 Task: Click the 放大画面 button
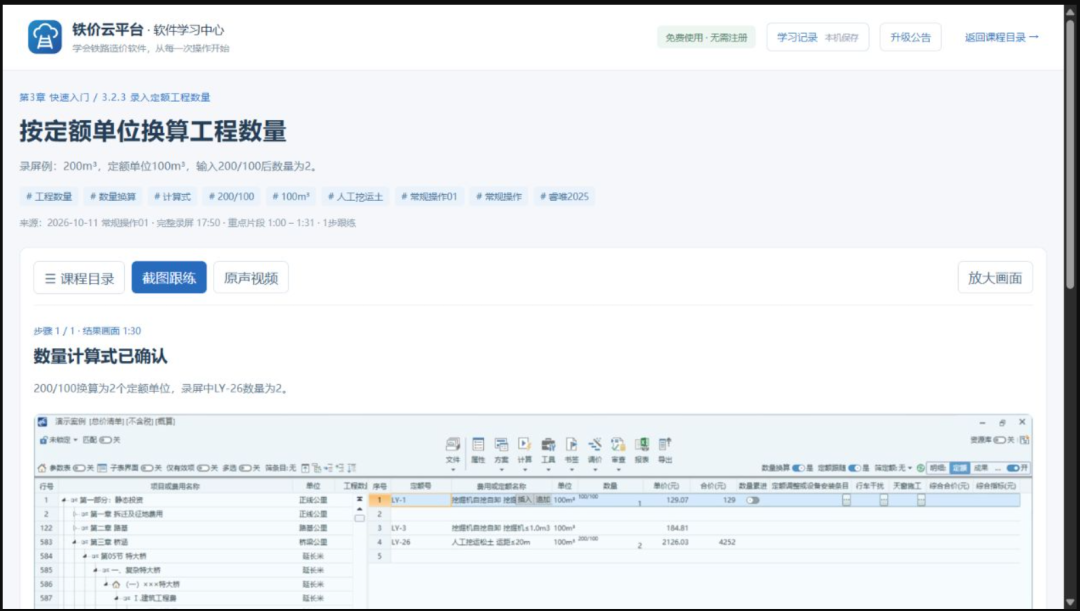pos(995,278)
